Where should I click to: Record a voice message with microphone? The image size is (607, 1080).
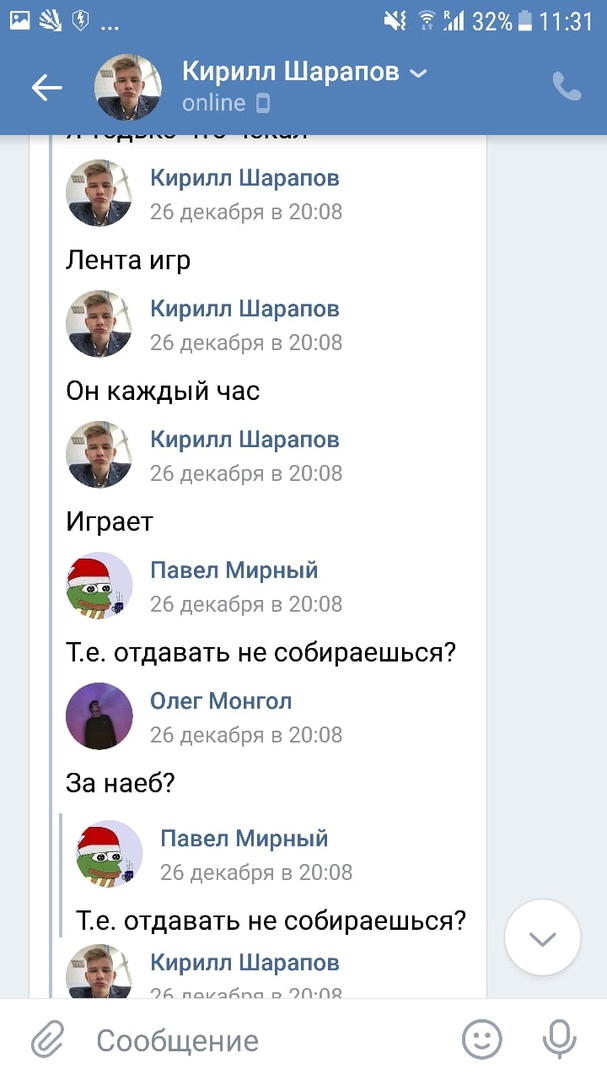(x=559, y=1040)
